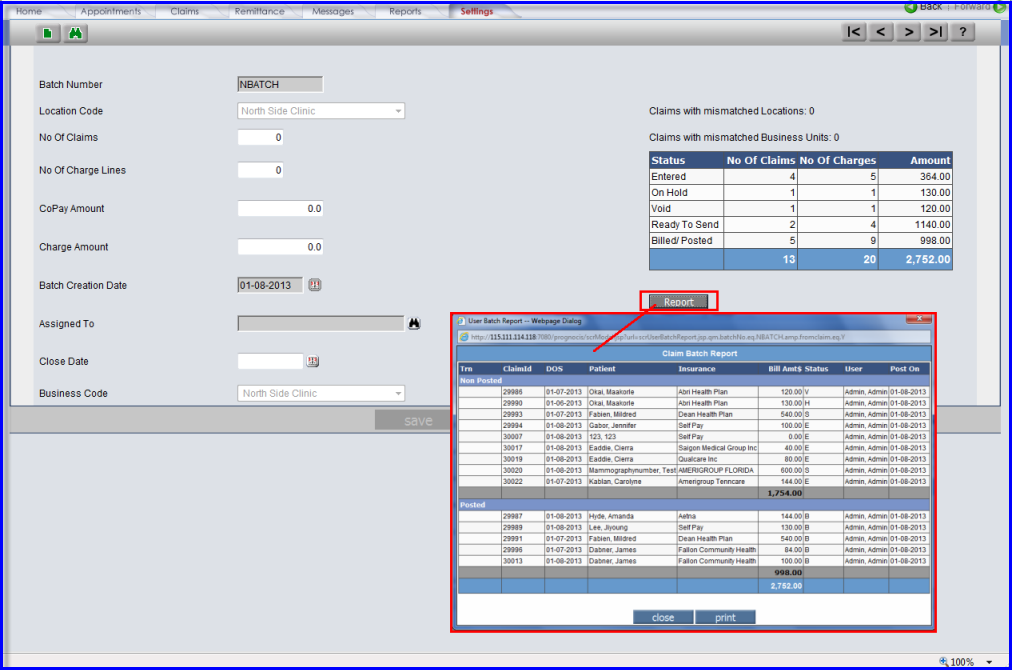The image size is (1012, 670).
Task: Open the Reports tab
Action: [x=405, y=11]
